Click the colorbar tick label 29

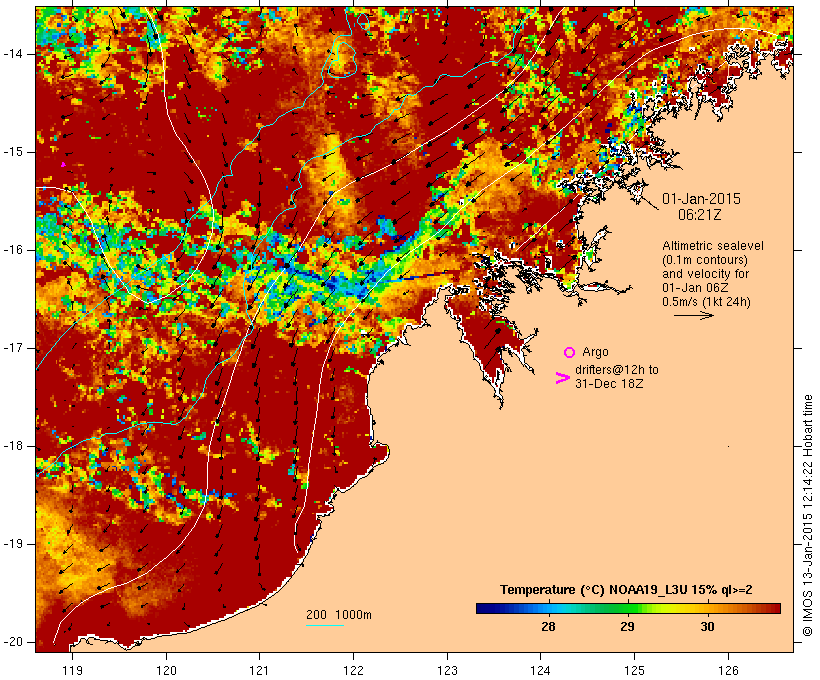pyautogui.click(x=628, y=627)
